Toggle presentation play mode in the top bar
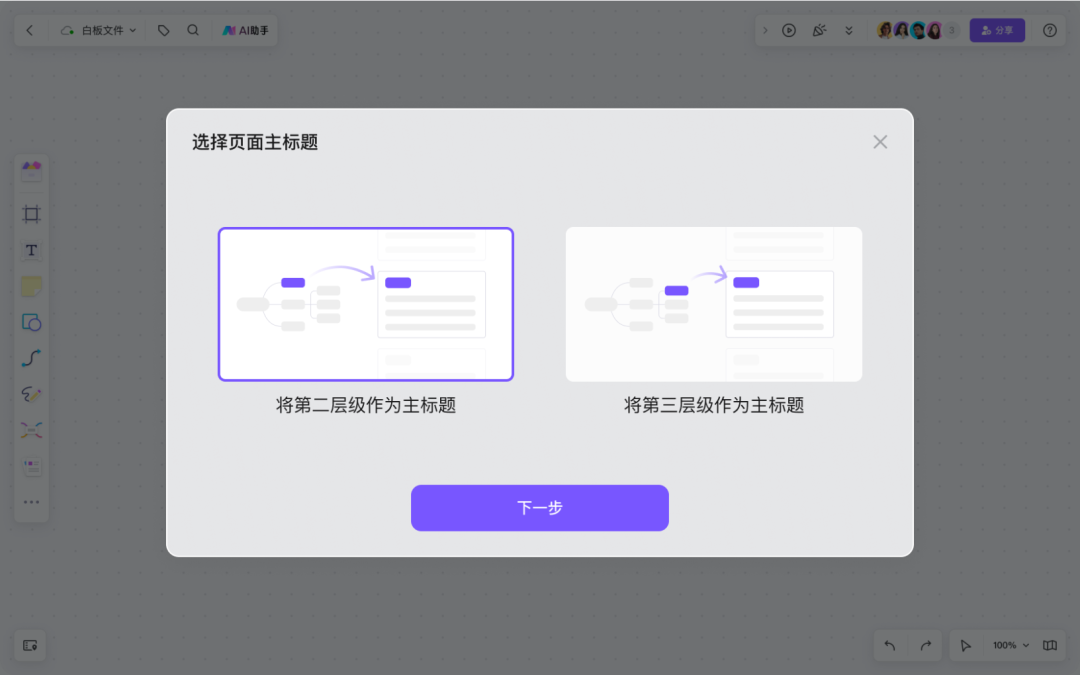1080x675 pixels. click(789, 30)
